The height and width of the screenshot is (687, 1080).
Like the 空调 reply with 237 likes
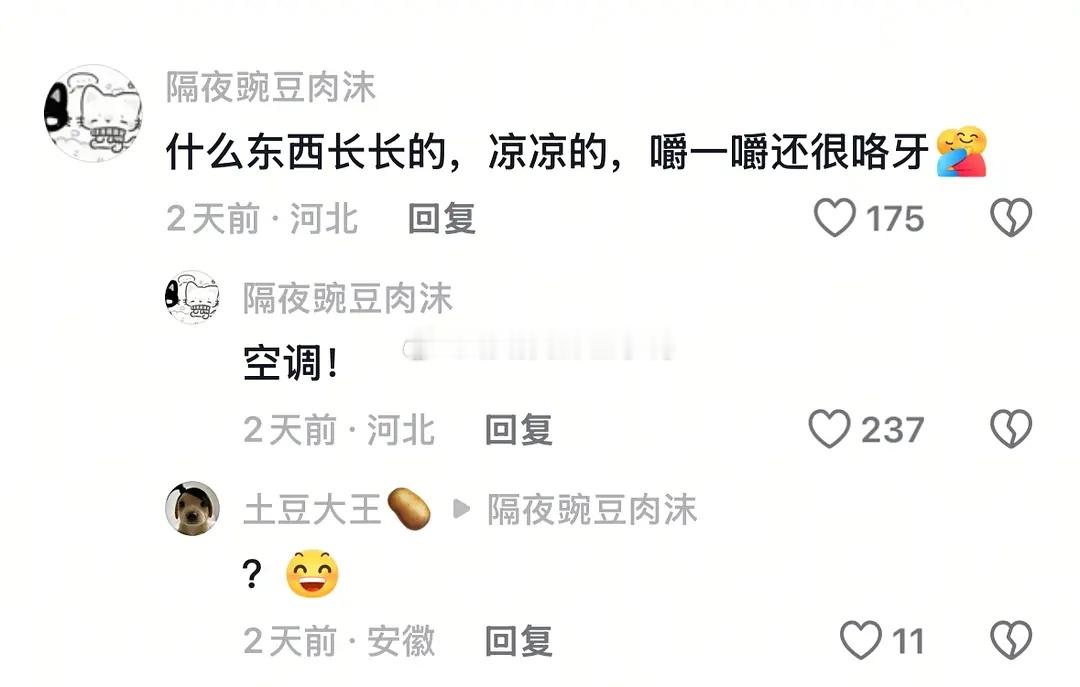click(x=829, y=429)
